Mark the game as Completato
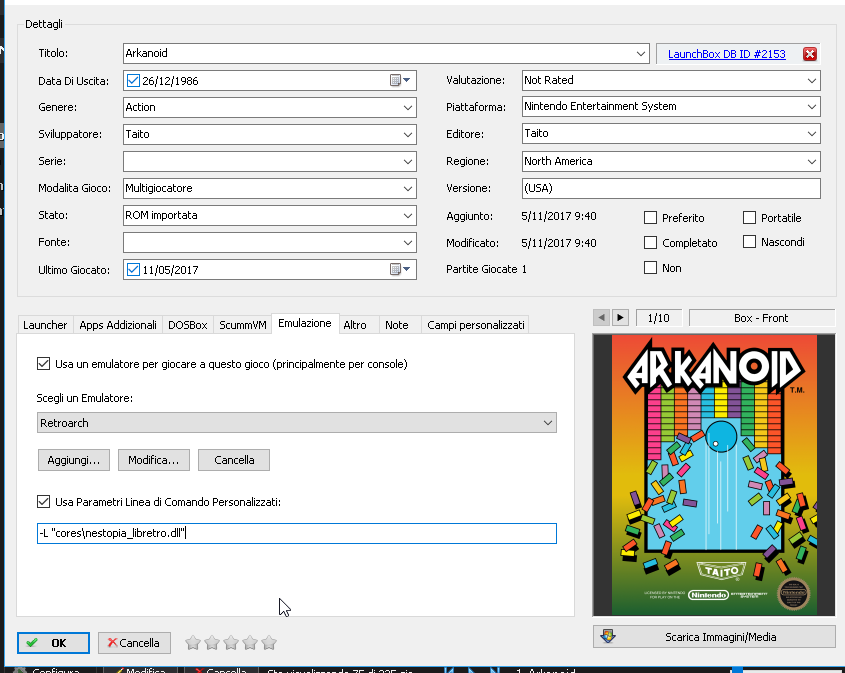The image size is (845, 673). click(650, 242)
